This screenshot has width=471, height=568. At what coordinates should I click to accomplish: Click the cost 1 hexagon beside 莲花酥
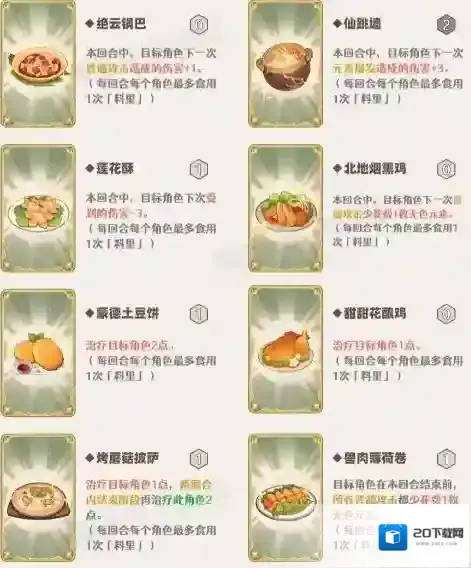[199, 169]
